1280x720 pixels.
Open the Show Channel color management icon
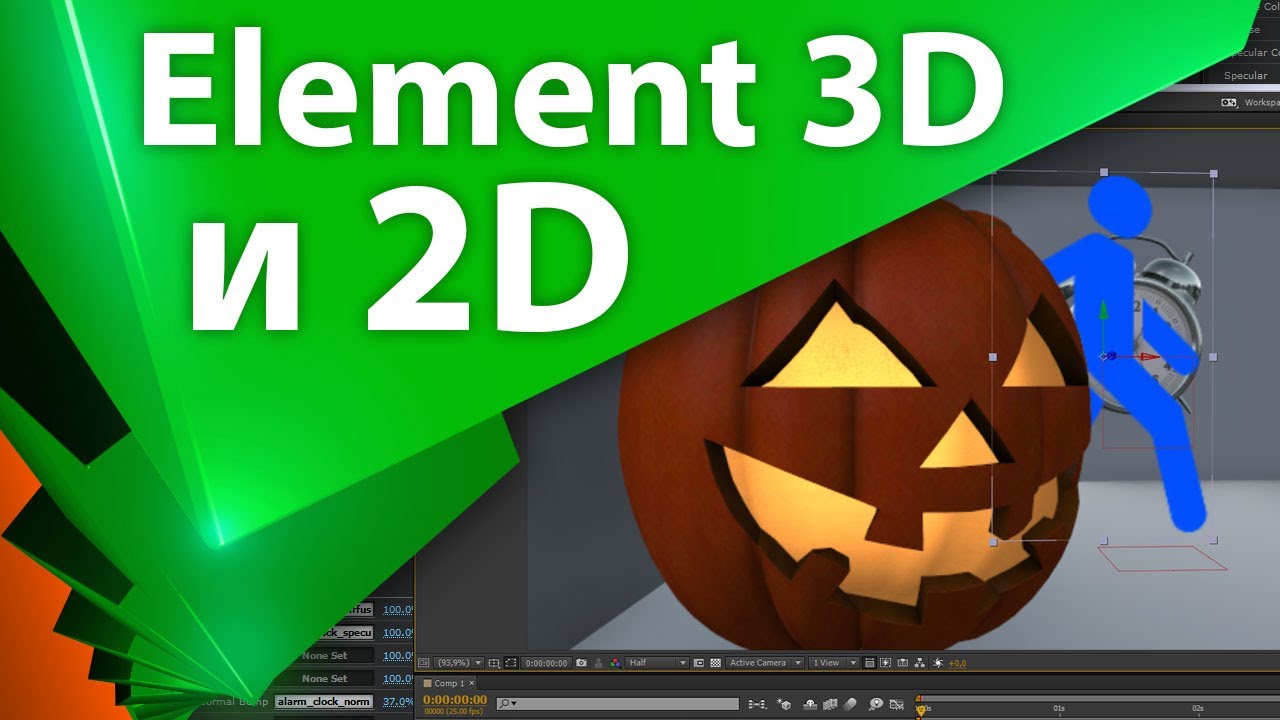point(616,663)
